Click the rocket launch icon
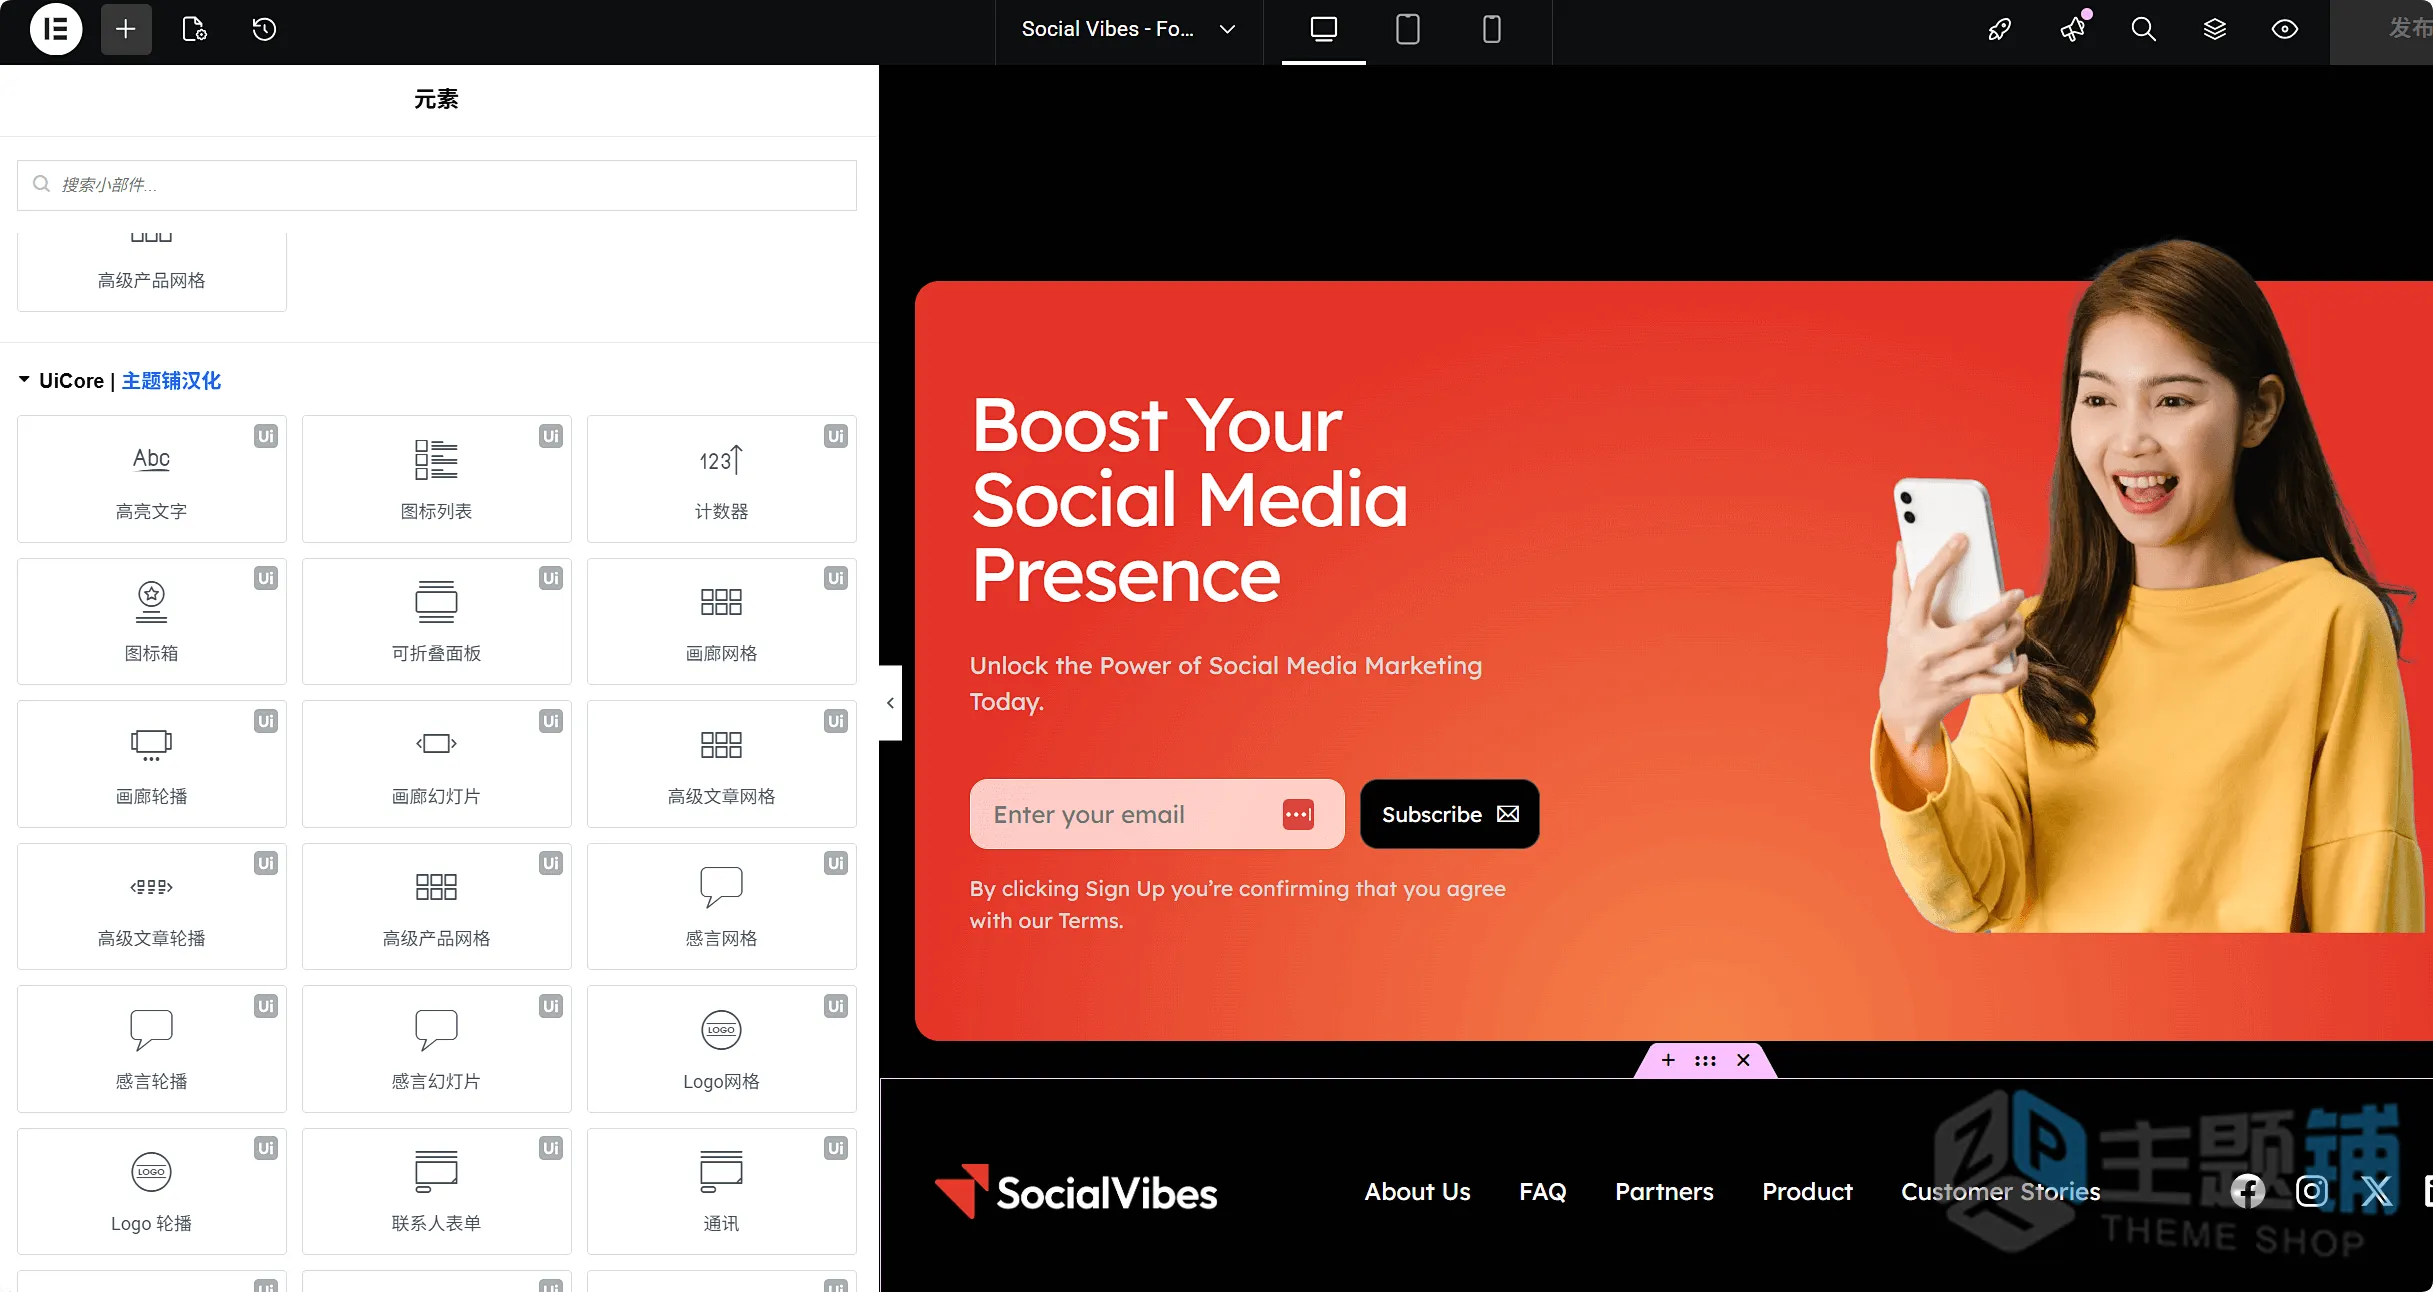 pyautogui.click(x=2000, y=29)
